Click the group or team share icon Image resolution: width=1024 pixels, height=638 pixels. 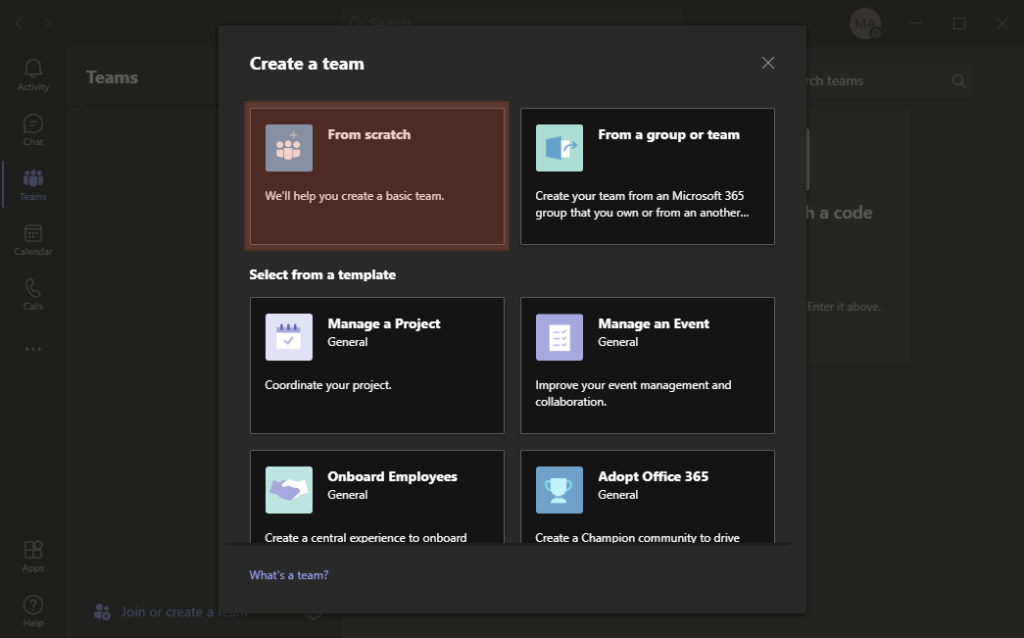tap(559, 148)
